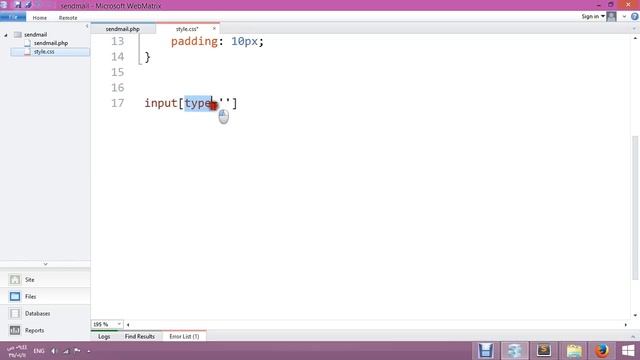Click the sendmail folder icon
Image resolution: width=640 pixels, height=360 pixels.
[x=18, y=35]
